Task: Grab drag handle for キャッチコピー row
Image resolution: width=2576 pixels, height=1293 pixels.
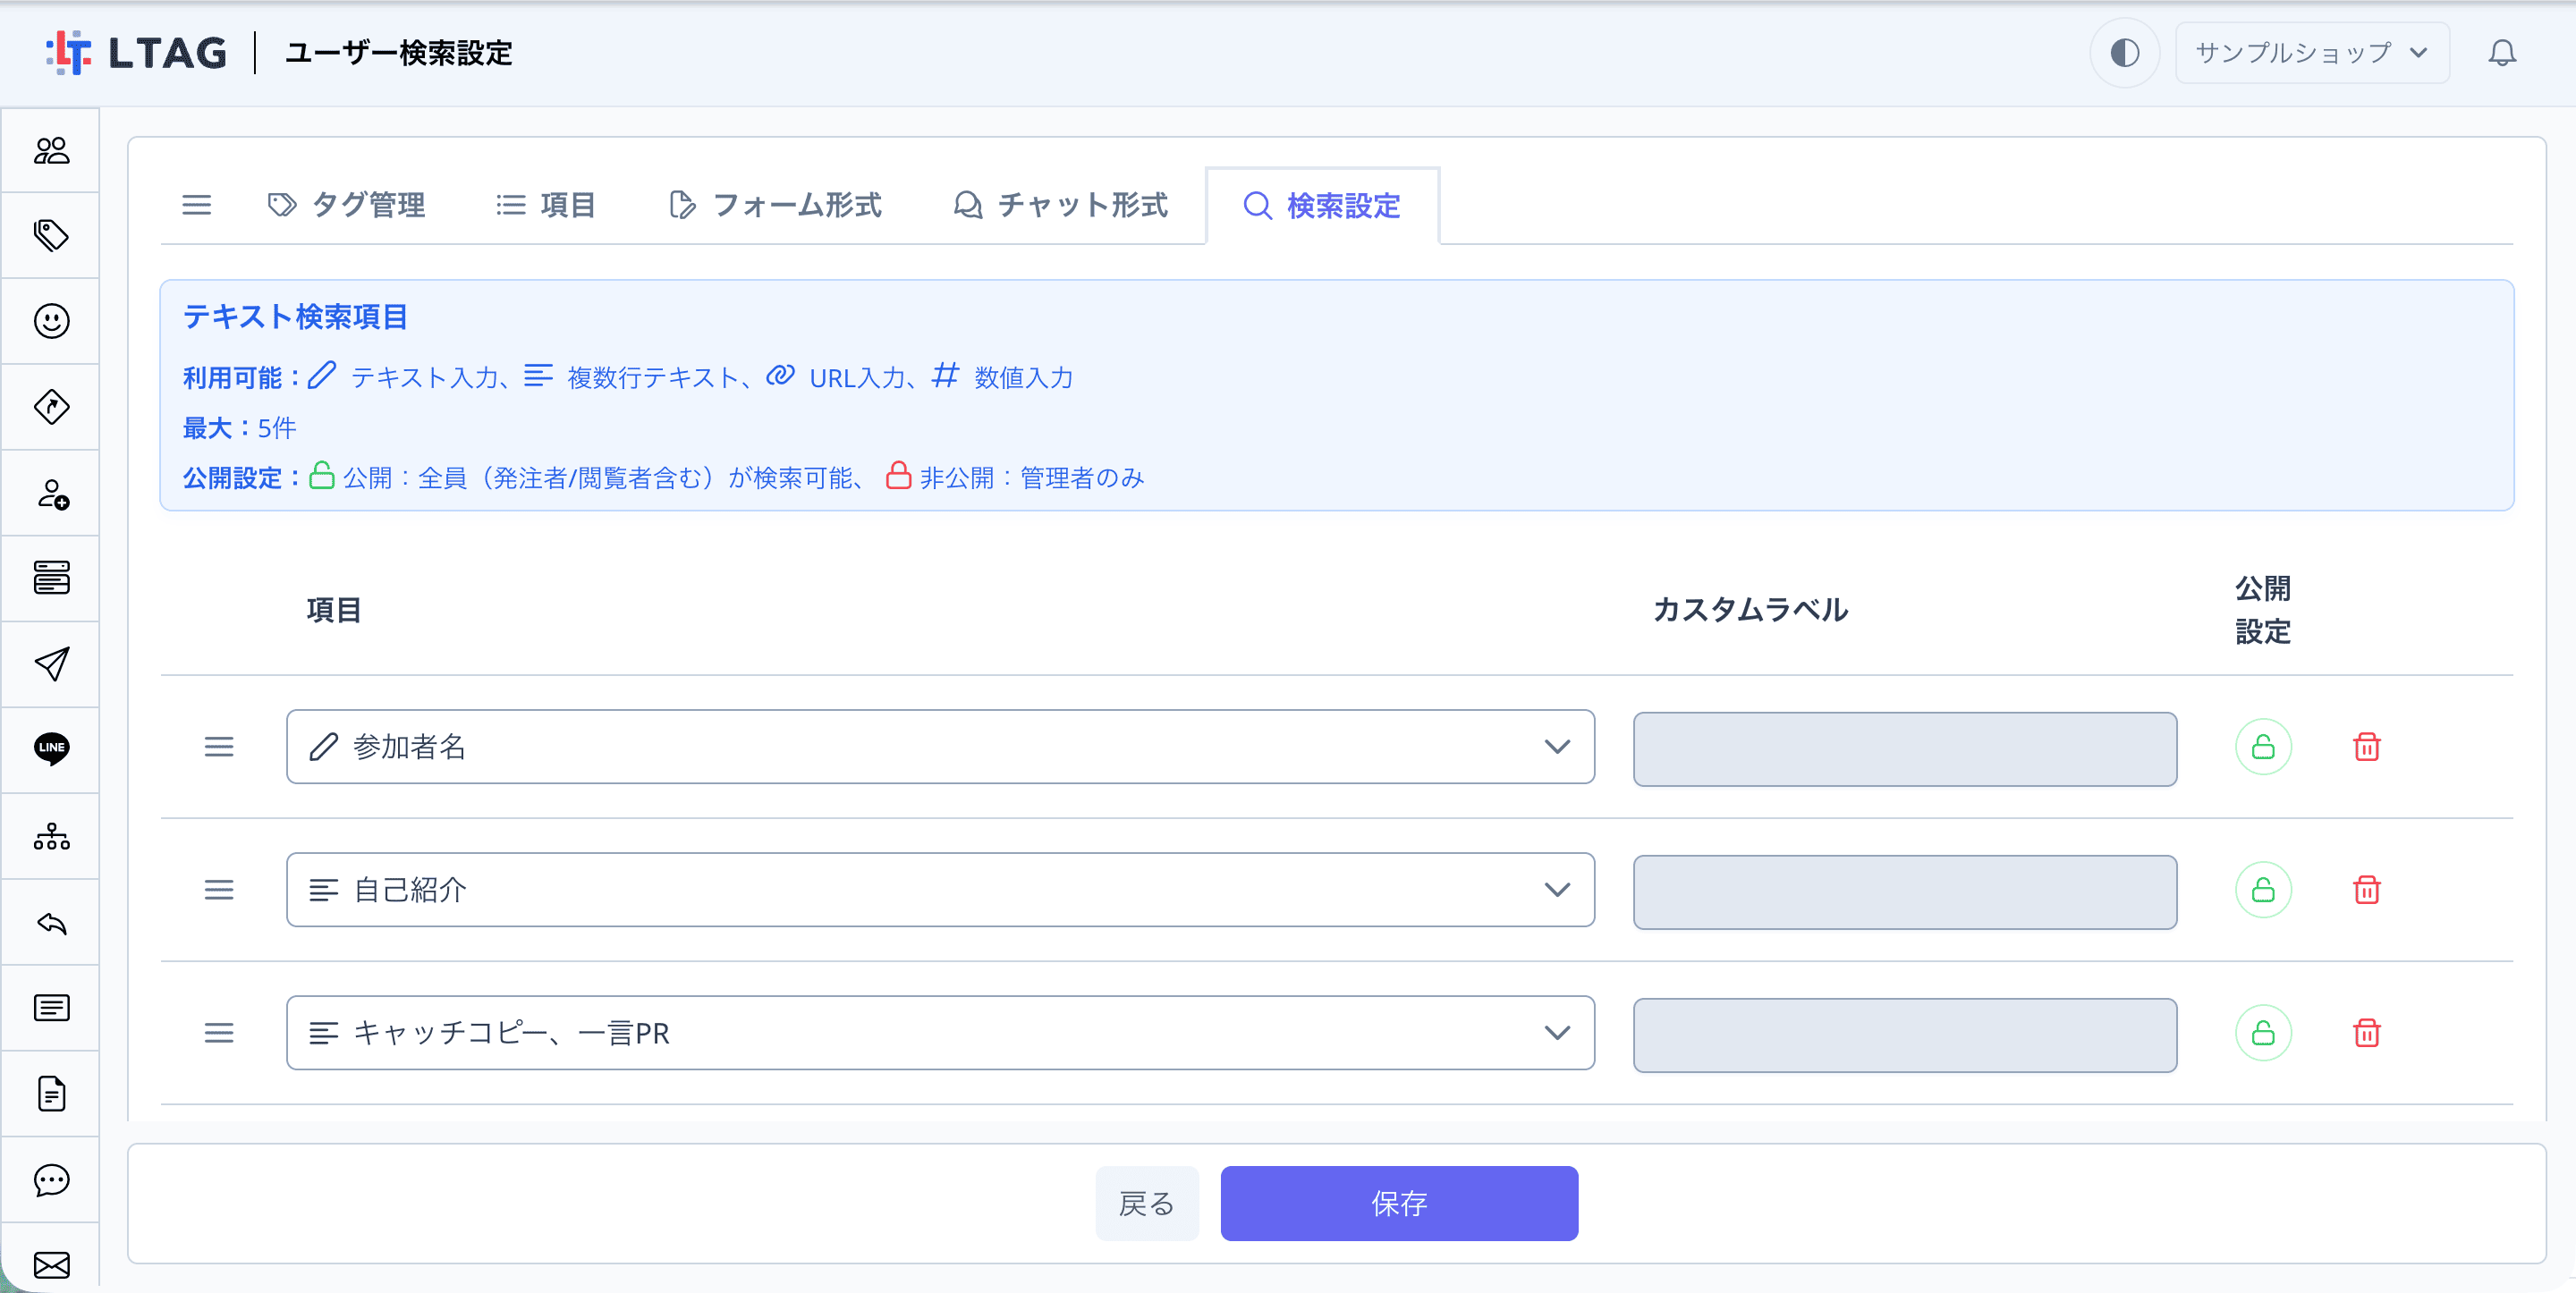Action: click(x=219, y=1033)
